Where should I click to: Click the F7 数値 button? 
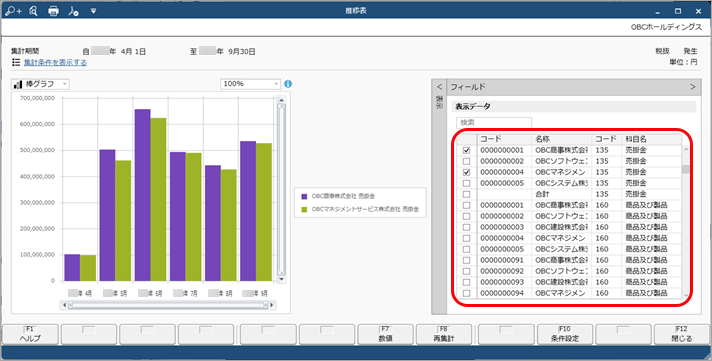385,334
